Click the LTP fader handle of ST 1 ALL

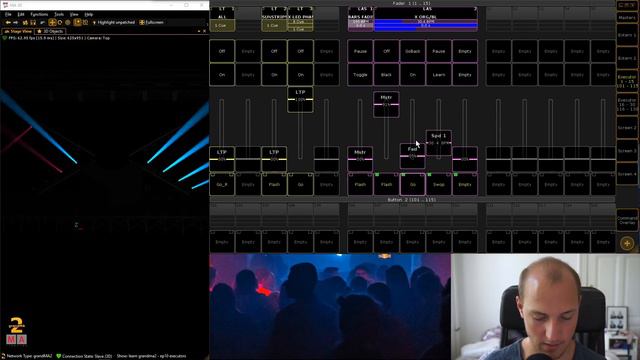(x=222, y=159)
